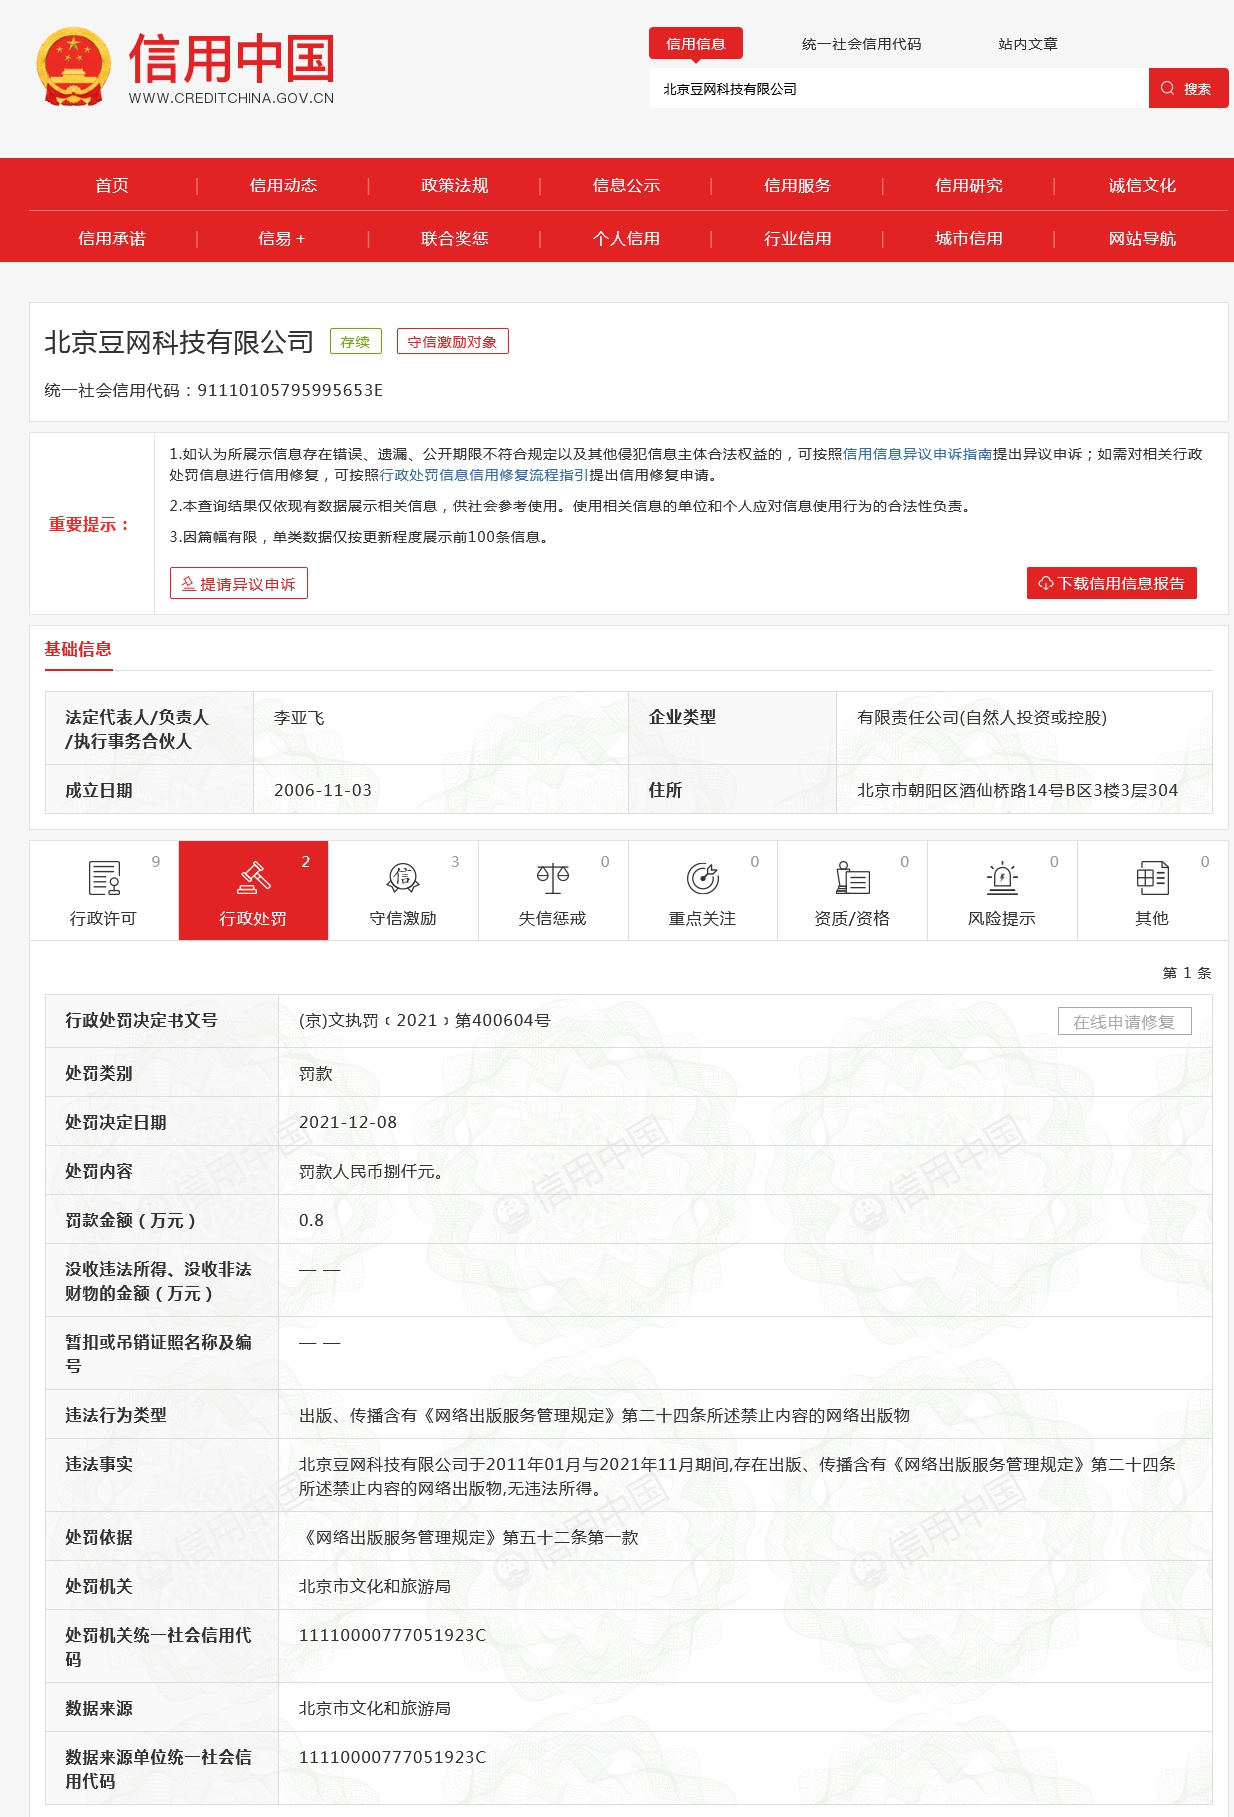Click the 处罚类别 value 罚款
Screen dimensions: 1234x1817
(316, 1073)
